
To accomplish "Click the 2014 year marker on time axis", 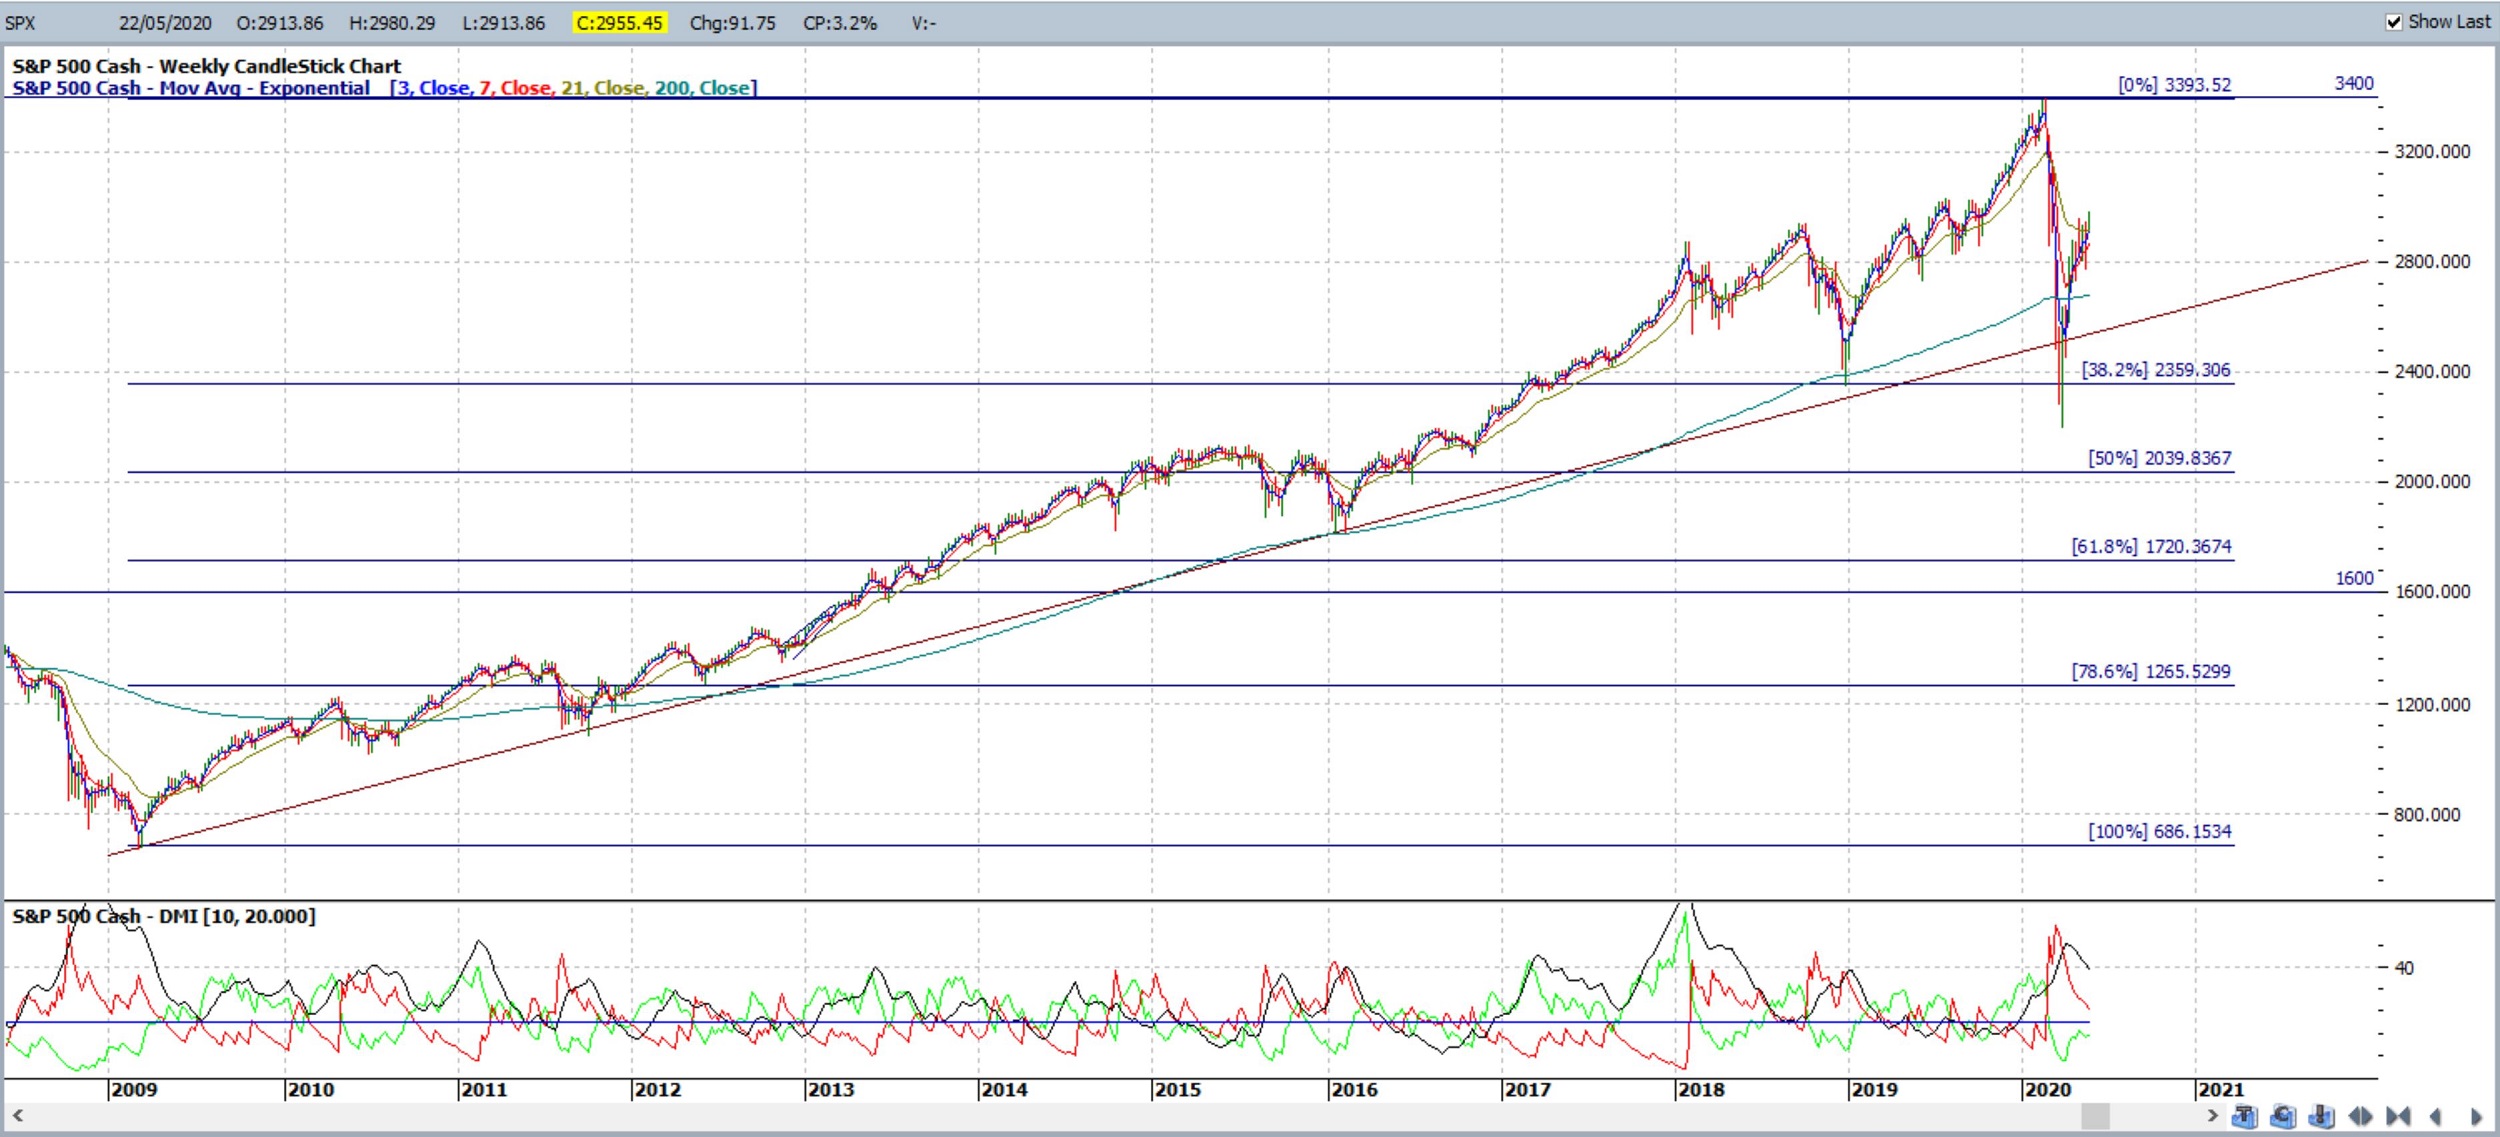I will tap(1004, 1089).
